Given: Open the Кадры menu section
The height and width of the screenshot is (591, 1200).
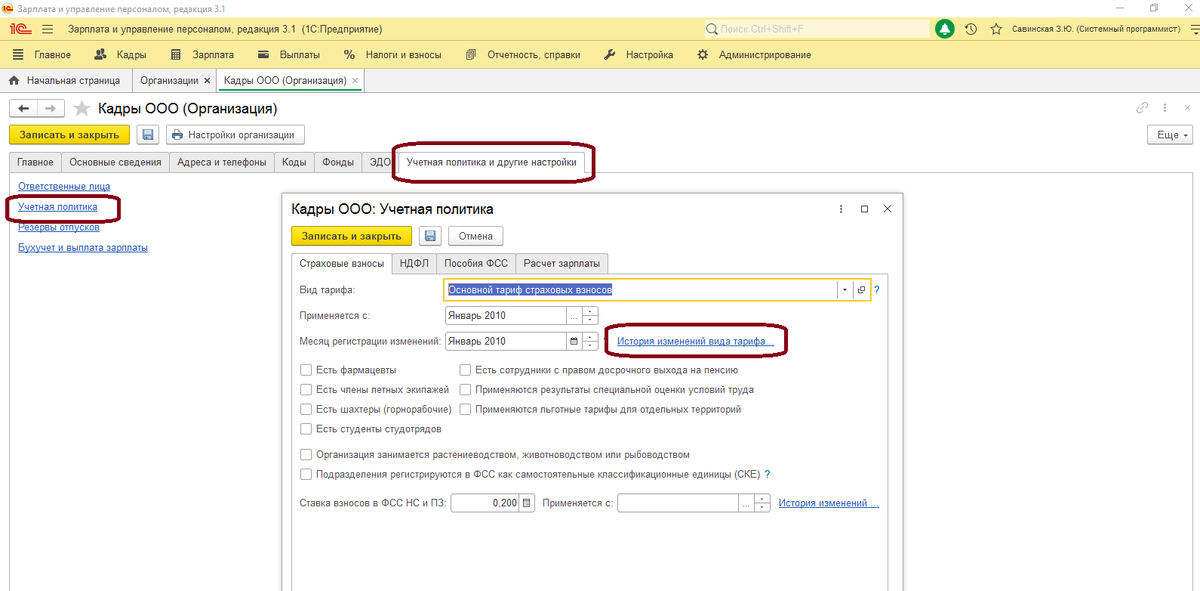Looking at the screenshot, I should click(120, 55).
